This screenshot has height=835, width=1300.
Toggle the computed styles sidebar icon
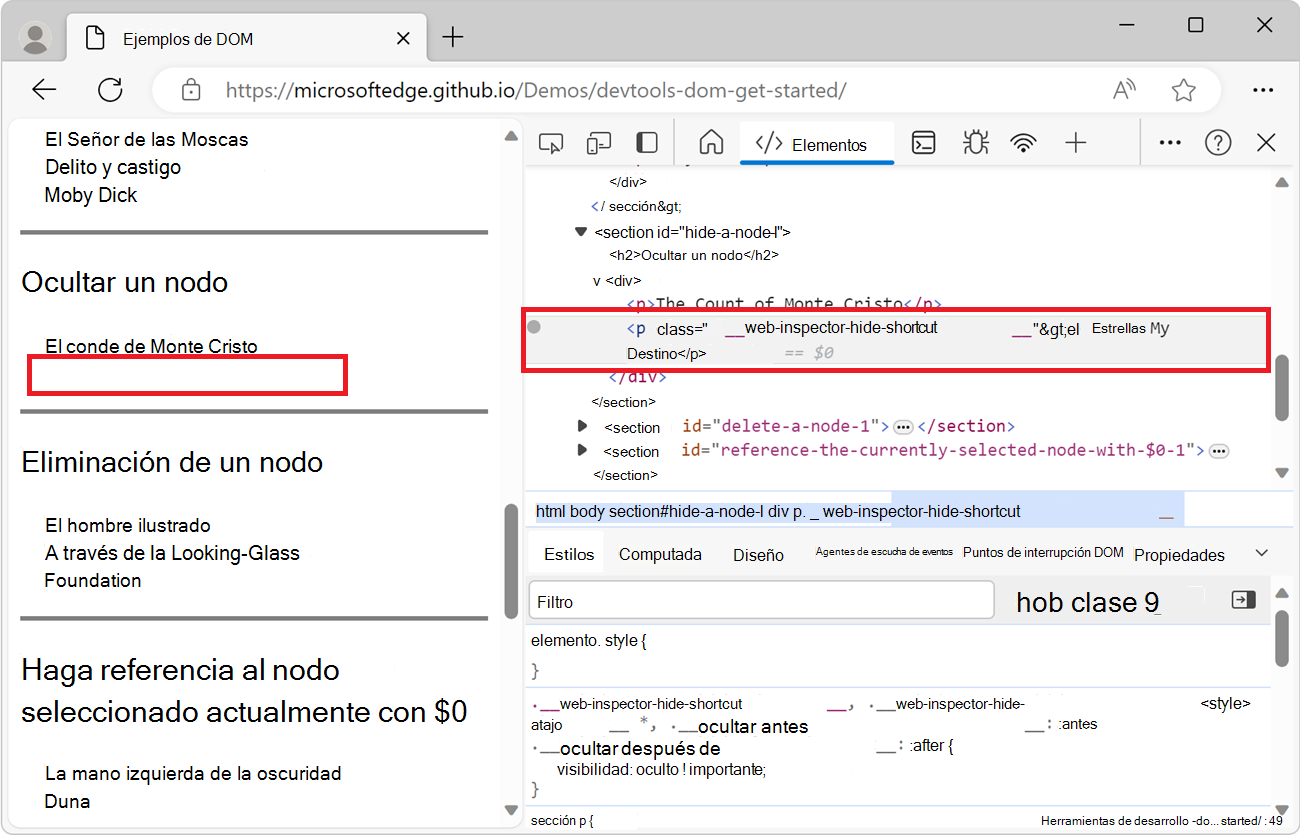pyautogui.click(x=1243, y=600)
